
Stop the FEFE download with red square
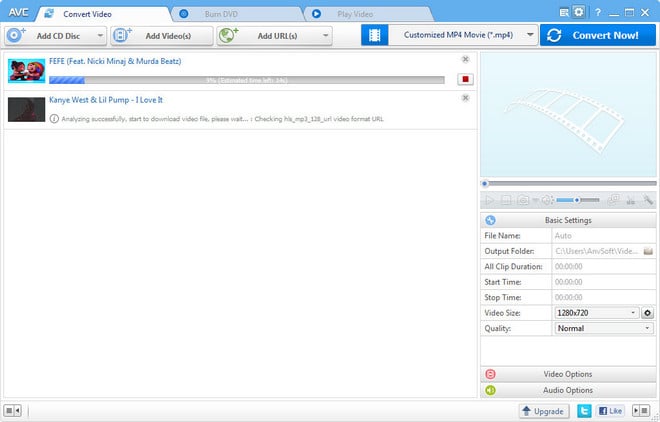[x=465, y=79]
